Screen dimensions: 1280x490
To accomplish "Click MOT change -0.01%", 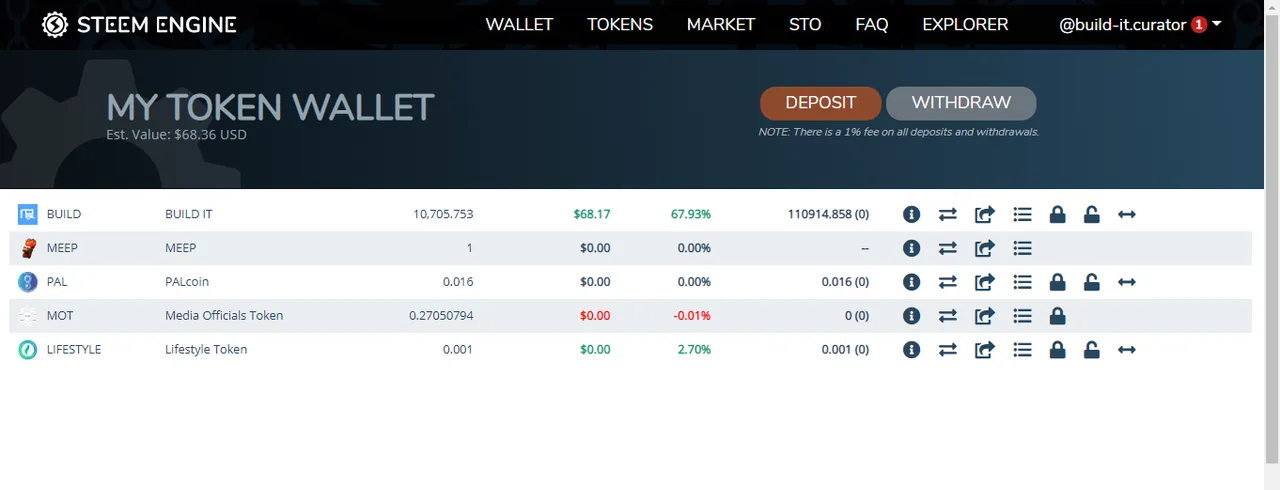I will tap(692, 316).
